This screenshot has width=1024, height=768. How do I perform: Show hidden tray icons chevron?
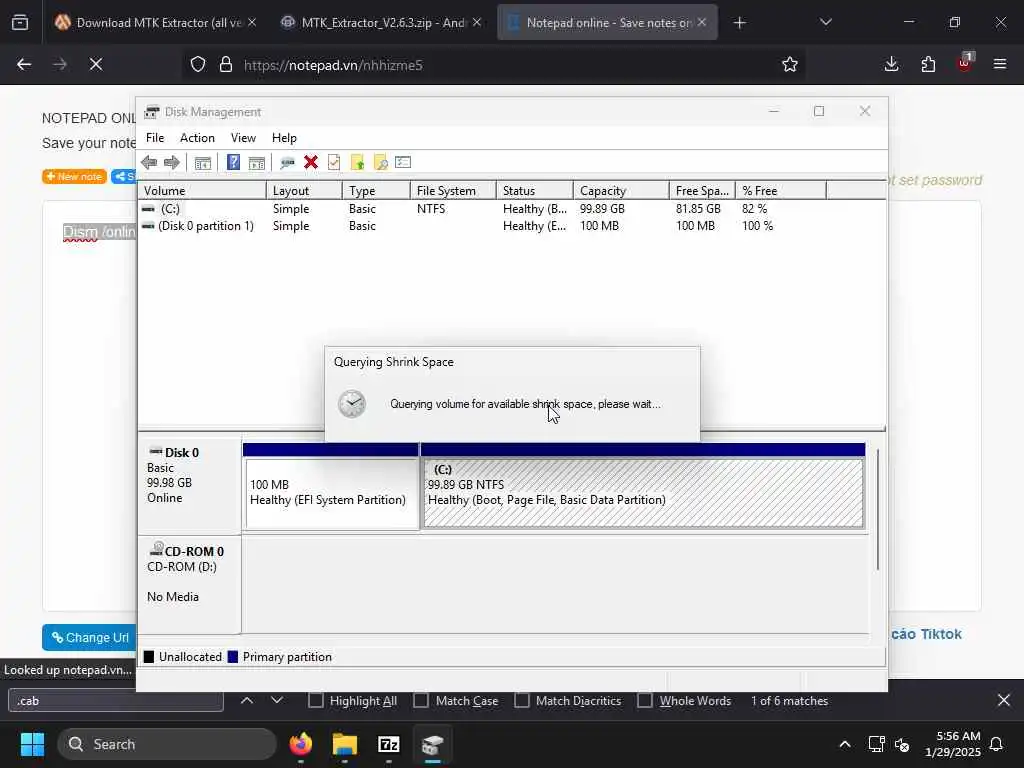point(844,744)
